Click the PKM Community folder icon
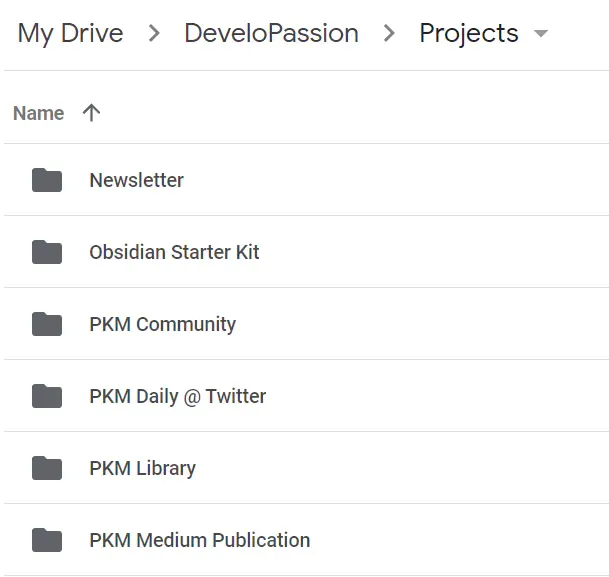The image size is (609, 577). point(47,324)
